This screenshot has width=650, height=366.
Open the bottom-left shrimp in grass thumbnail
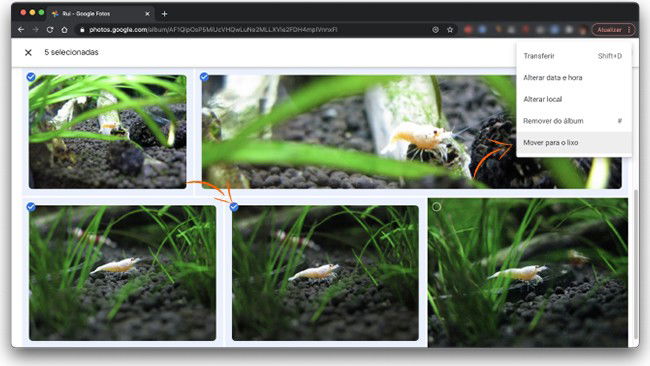click(122, 273)
